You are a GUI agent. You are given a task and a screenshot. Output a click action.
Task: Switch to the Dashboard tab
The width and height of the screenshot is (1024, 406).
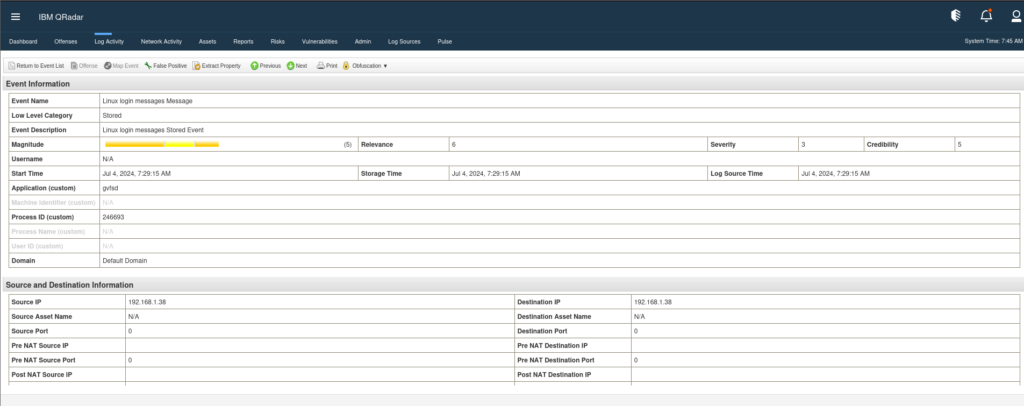point(23,42)
